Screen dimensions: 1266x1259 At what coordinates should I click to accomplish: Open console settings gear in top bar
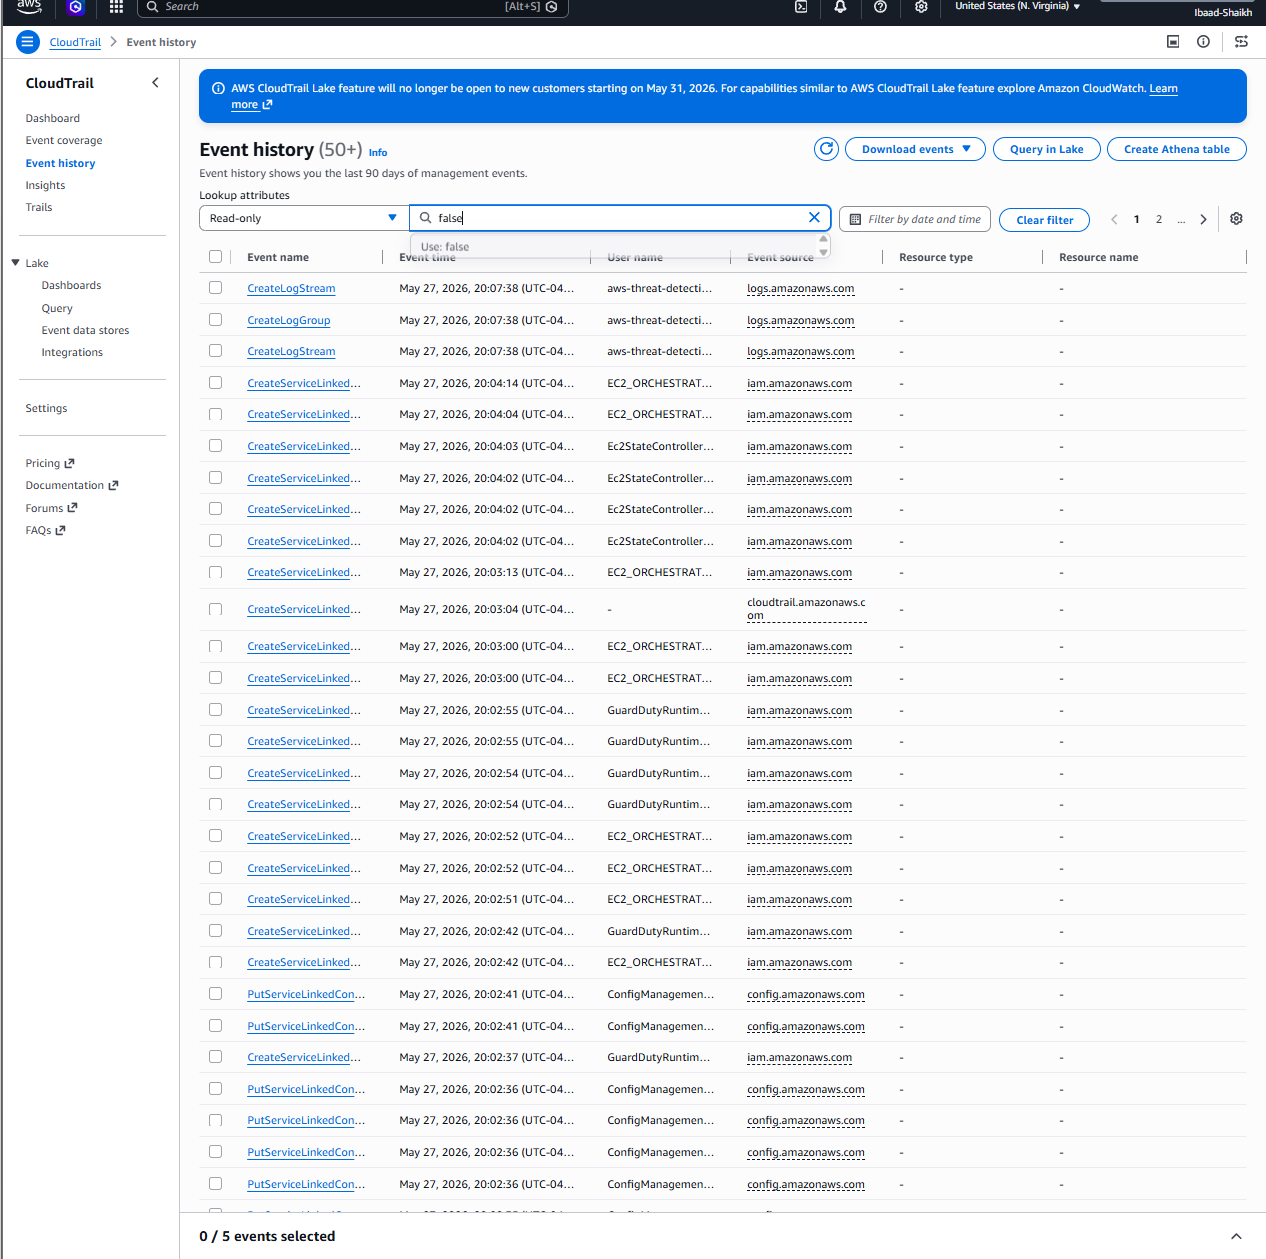click(921, 6)
